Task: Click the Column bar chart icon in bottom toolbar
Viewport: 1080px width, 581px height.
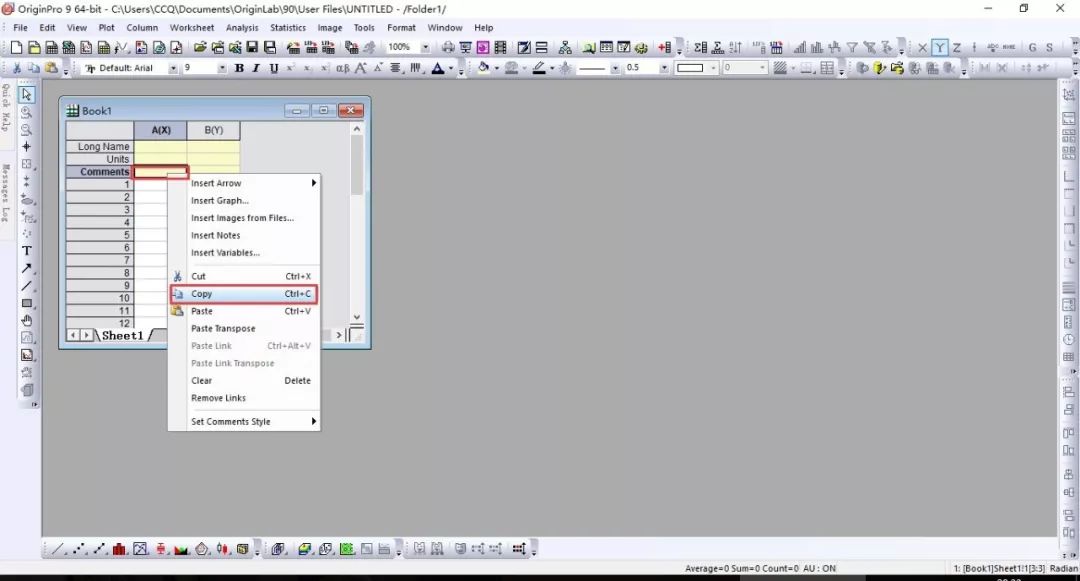Action: 119,549
